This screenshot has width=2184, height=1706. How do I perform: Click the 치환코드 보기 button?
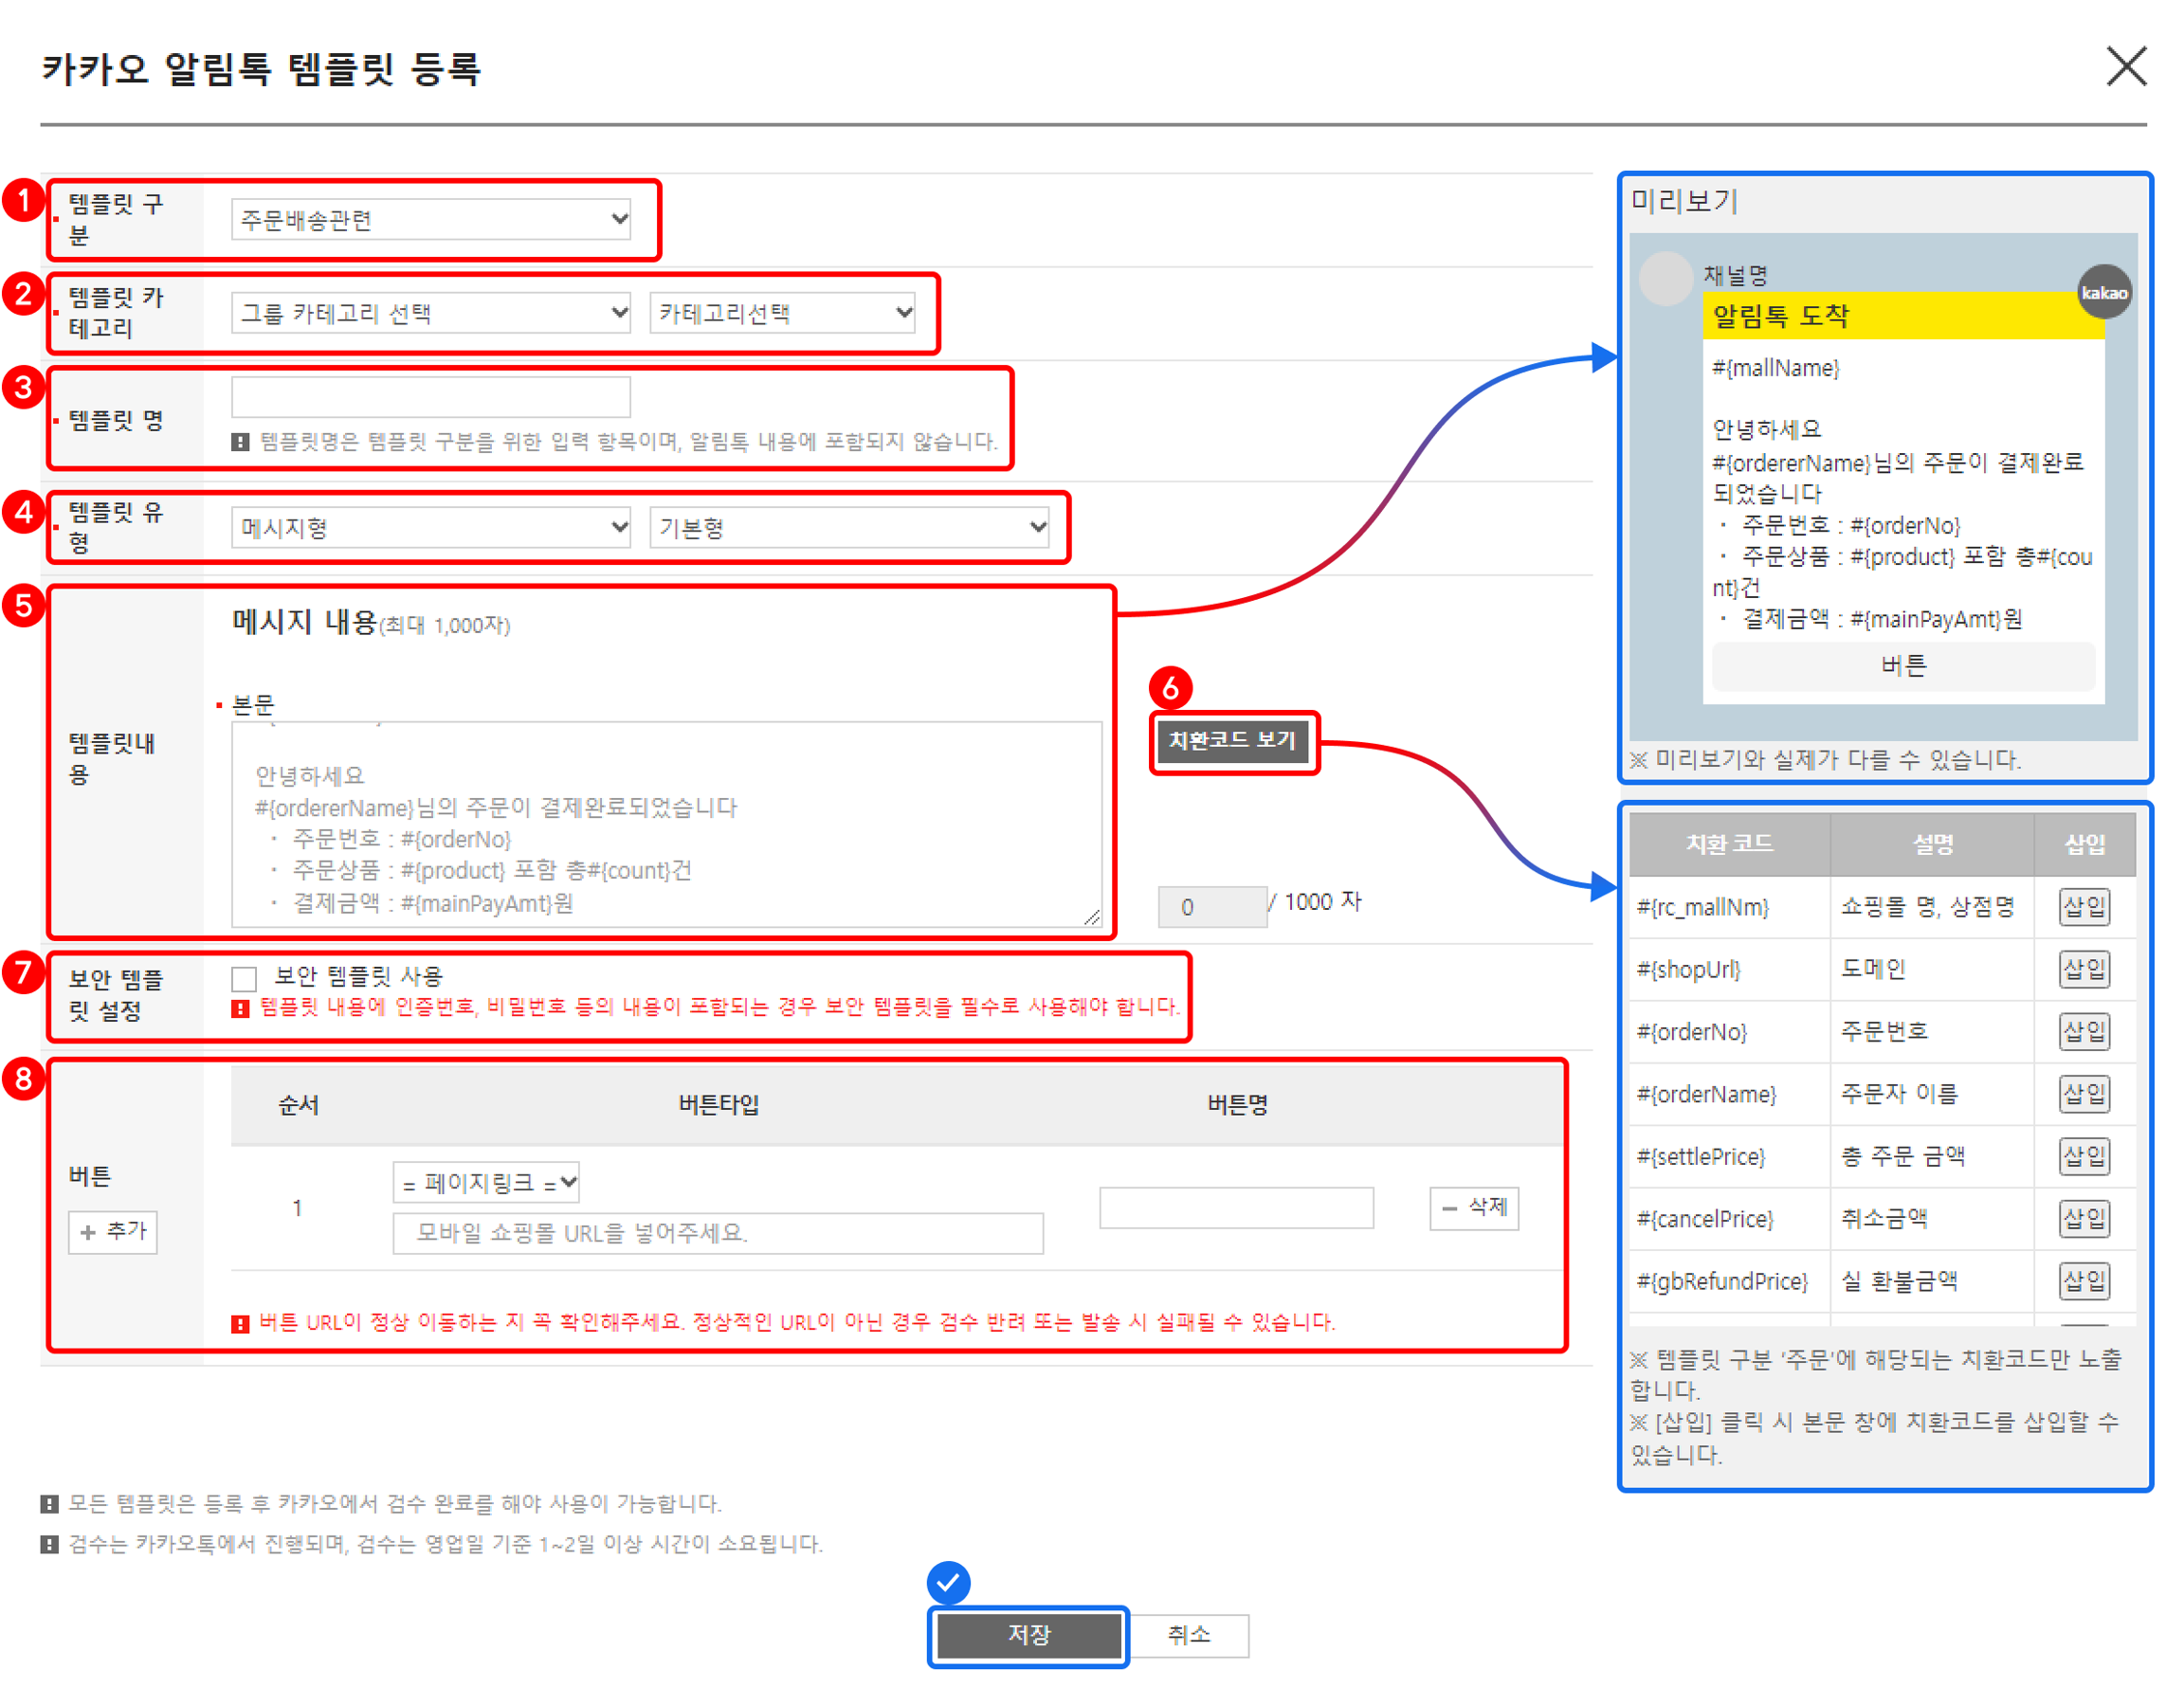[1233, 741]
